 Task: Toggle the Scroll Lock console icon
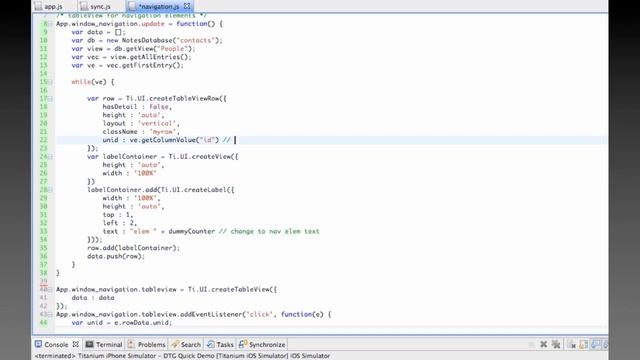(x=584, y=344)
